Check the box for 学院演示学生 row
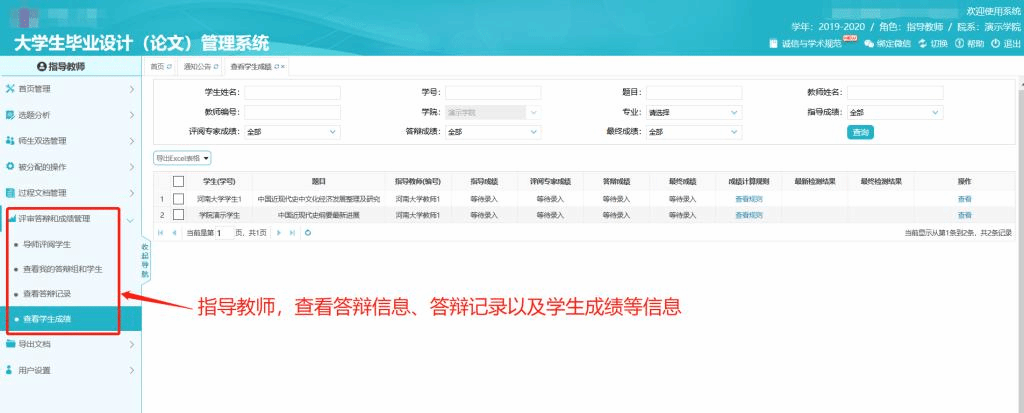The width and height of the screenshot is (1024, 413). coord(178,214)
